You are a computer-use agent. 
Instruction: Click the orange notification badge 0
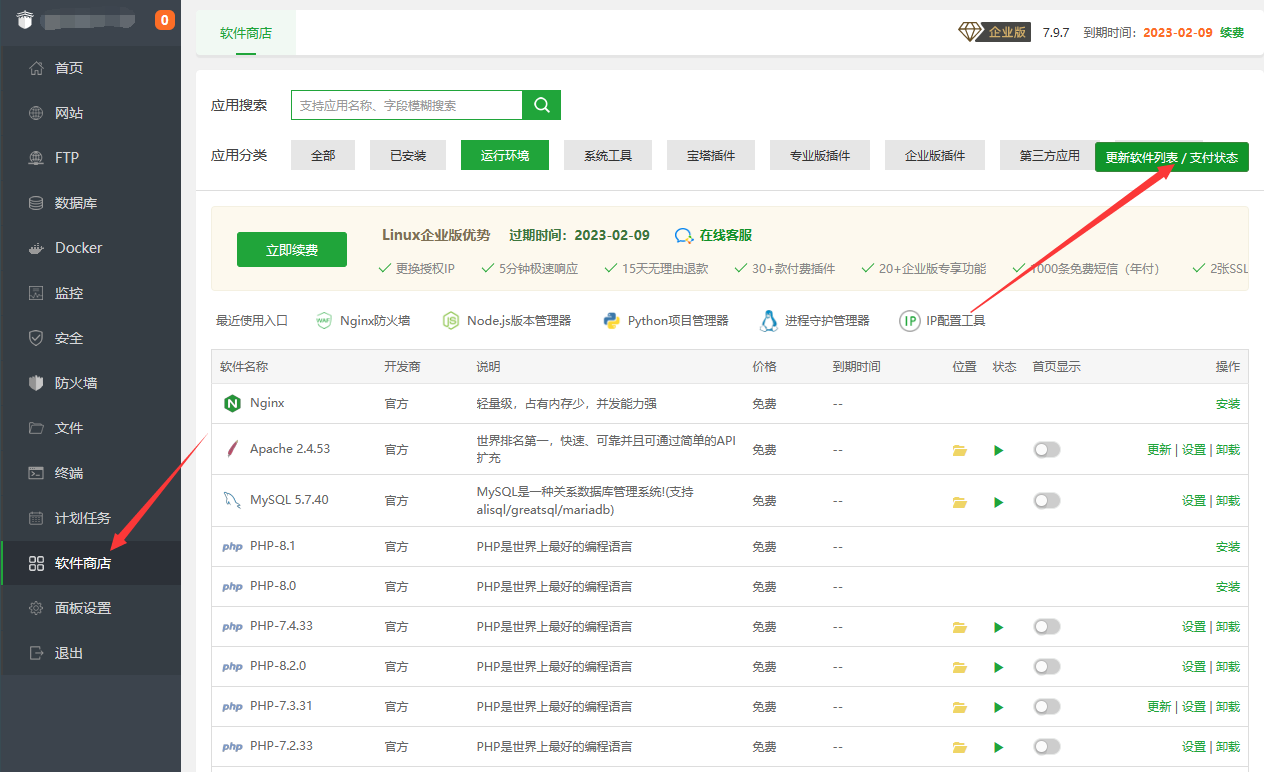165,20
